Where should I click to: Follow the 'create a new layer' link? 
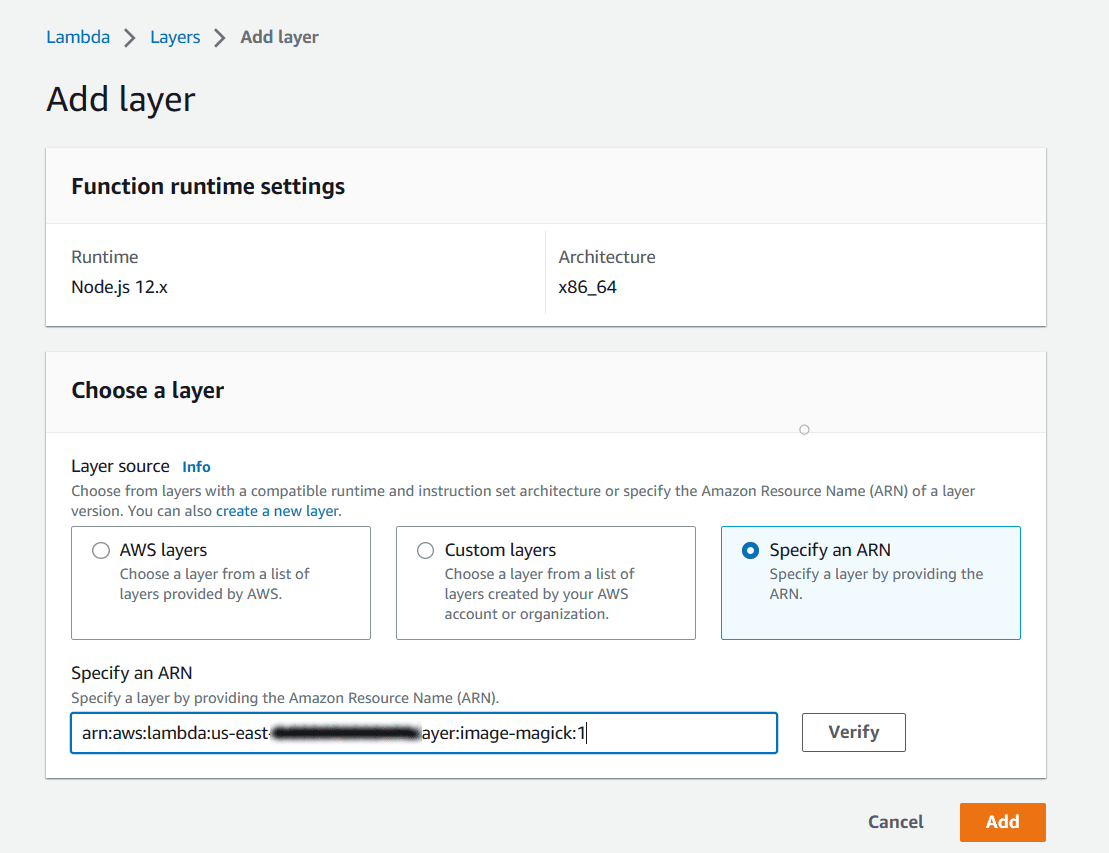coord(277,511)
